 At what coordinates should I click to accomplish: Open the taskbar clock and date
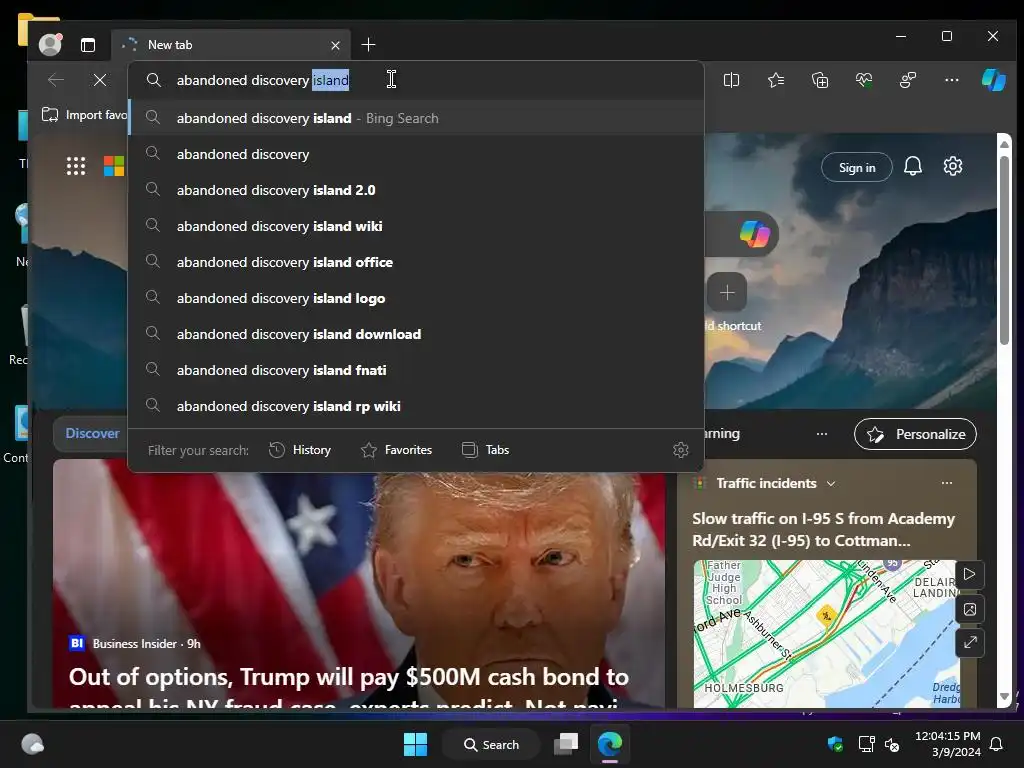tap(947, 744)
